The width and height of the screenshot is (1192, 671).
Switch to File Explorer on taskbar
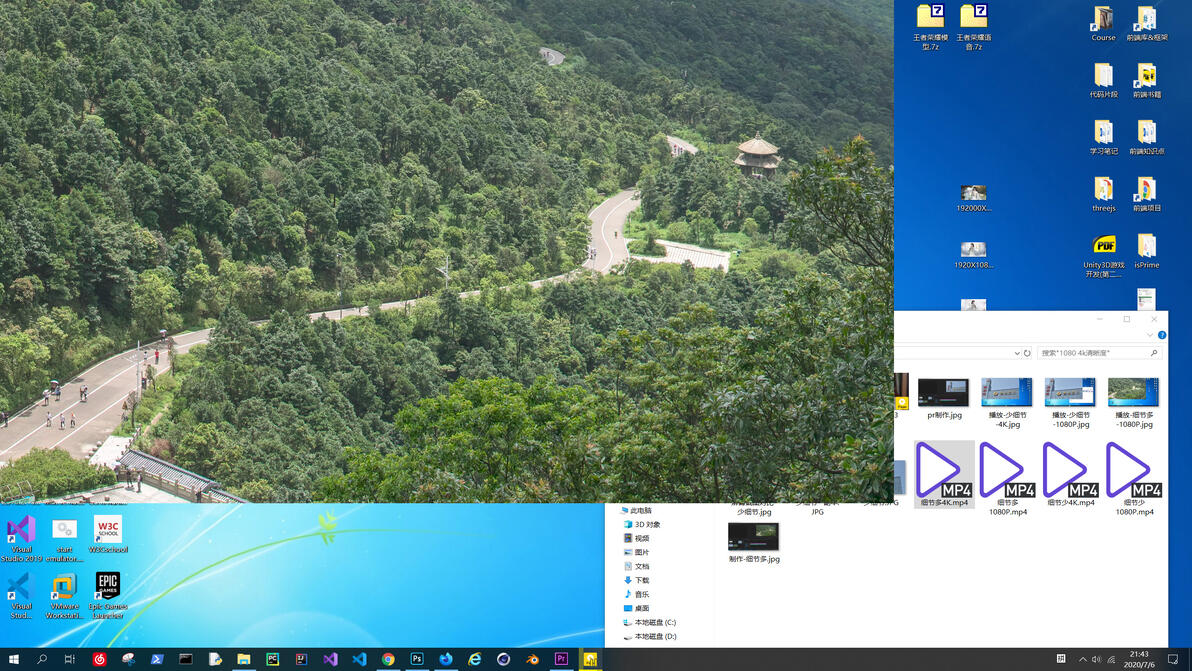point(243,659)
